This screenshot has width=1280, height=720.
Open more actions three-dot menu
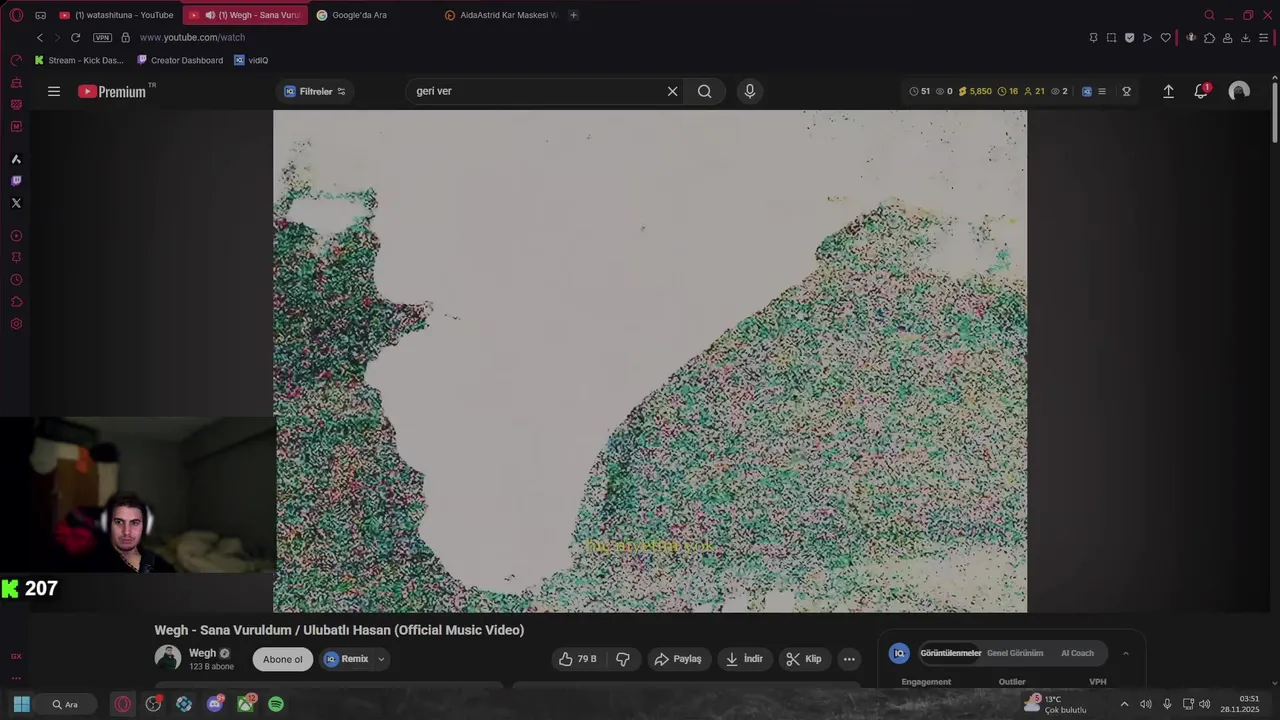click(x=849, y=659)
